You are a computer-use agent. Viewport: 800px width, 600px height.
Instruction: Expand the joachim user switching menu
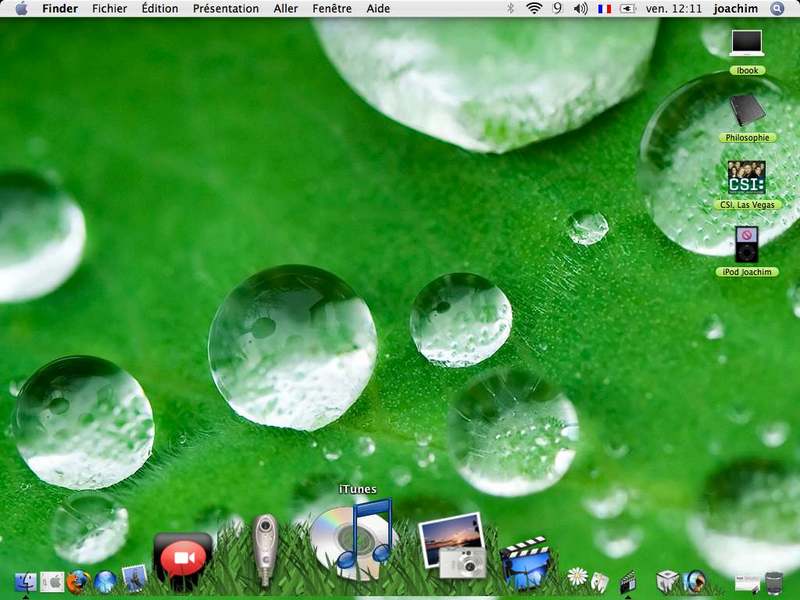pyautogui.click(x=735, y=8)
